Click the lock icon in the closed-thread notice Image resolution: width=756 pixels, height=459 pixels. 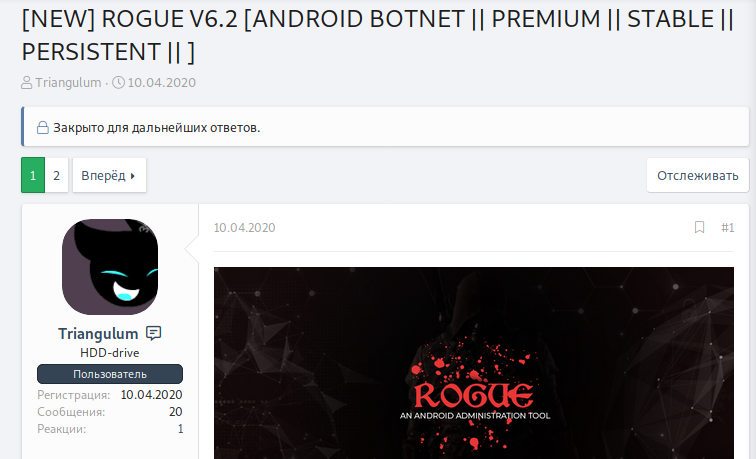pyautogui.click(x=43, y=128)
